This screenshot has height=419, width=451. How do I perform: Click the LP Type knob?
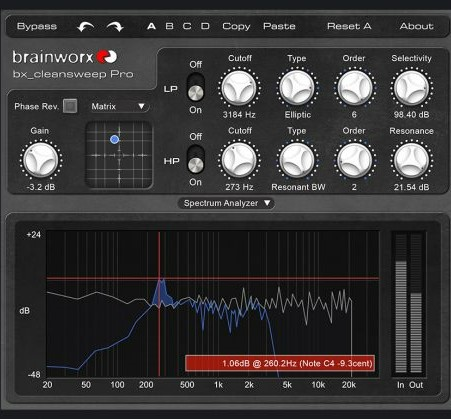(297, 88)
